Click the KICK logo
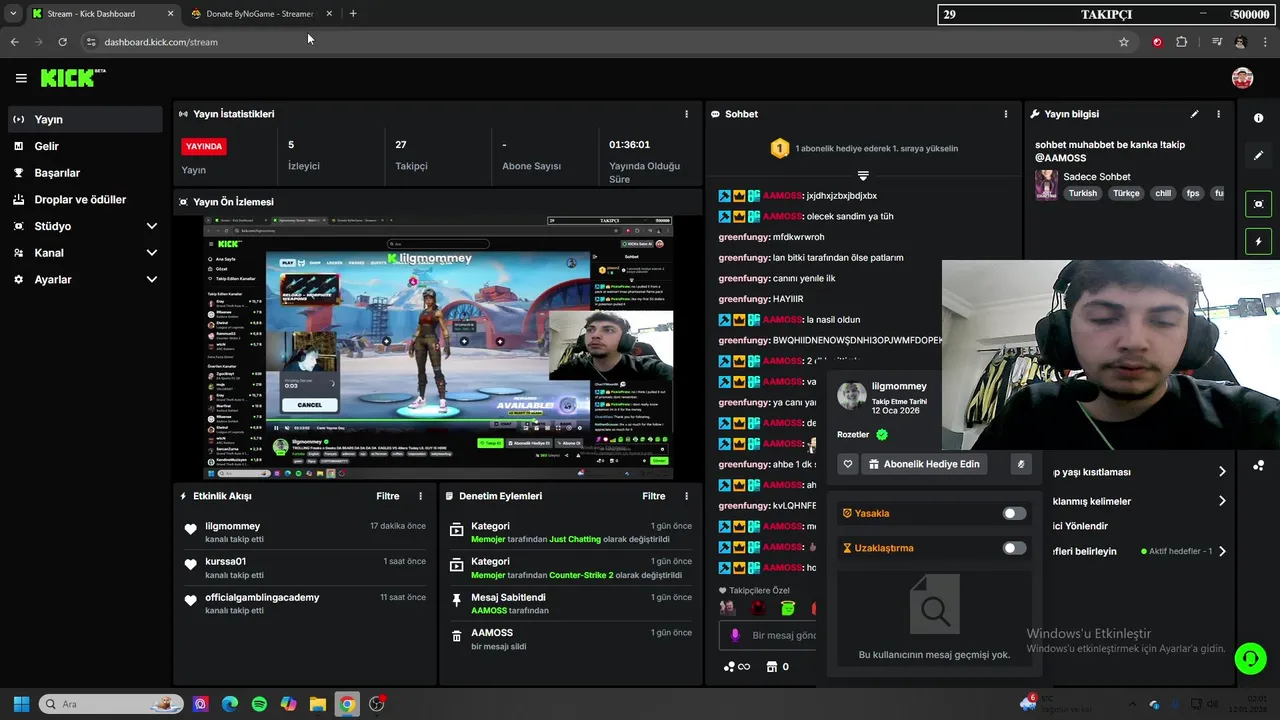This screenshot has height=720, width=1280. point(72,78)
